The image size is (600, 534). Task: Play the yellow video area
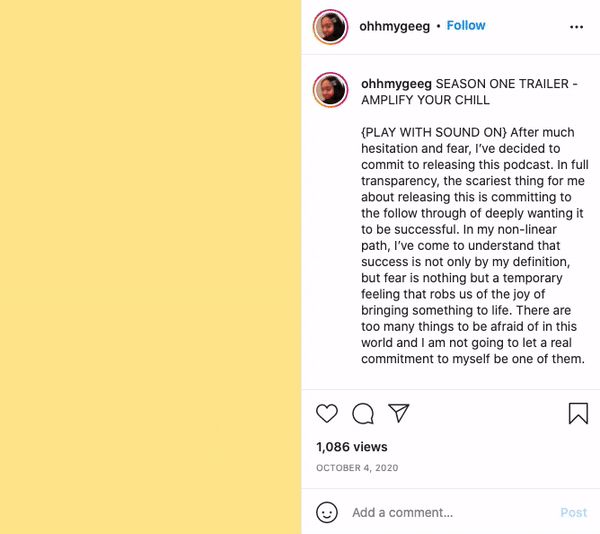click(150, 267)
